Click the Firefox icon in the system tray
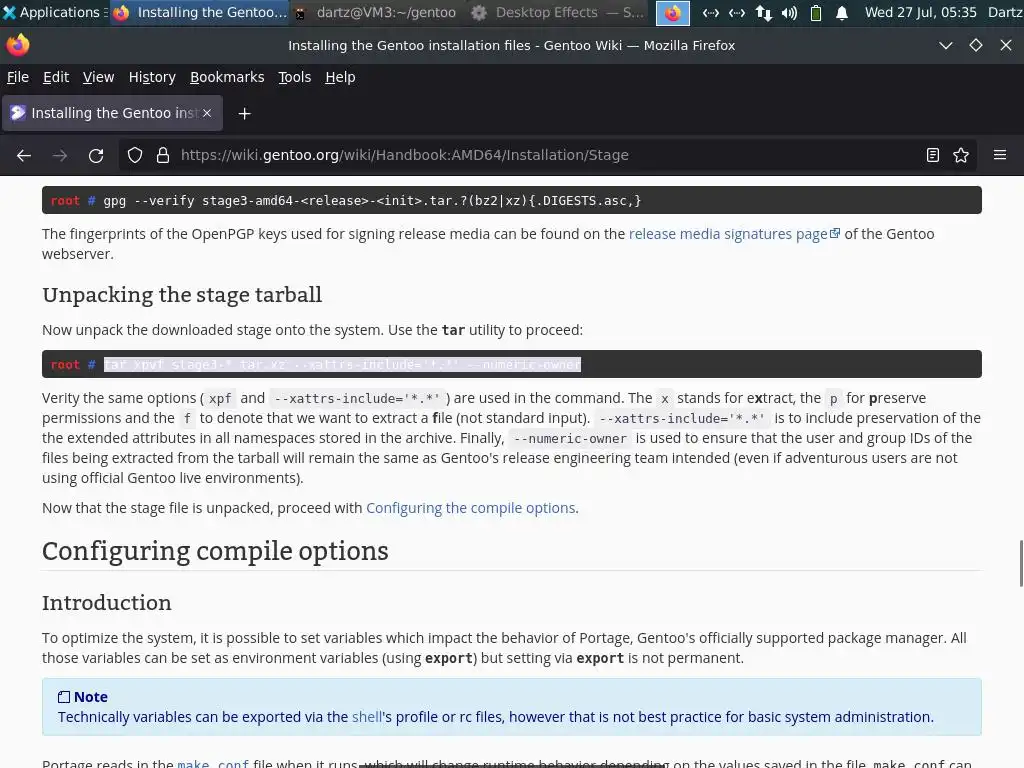This screenshot has height=768, width=1024. (x=673, y=13)
